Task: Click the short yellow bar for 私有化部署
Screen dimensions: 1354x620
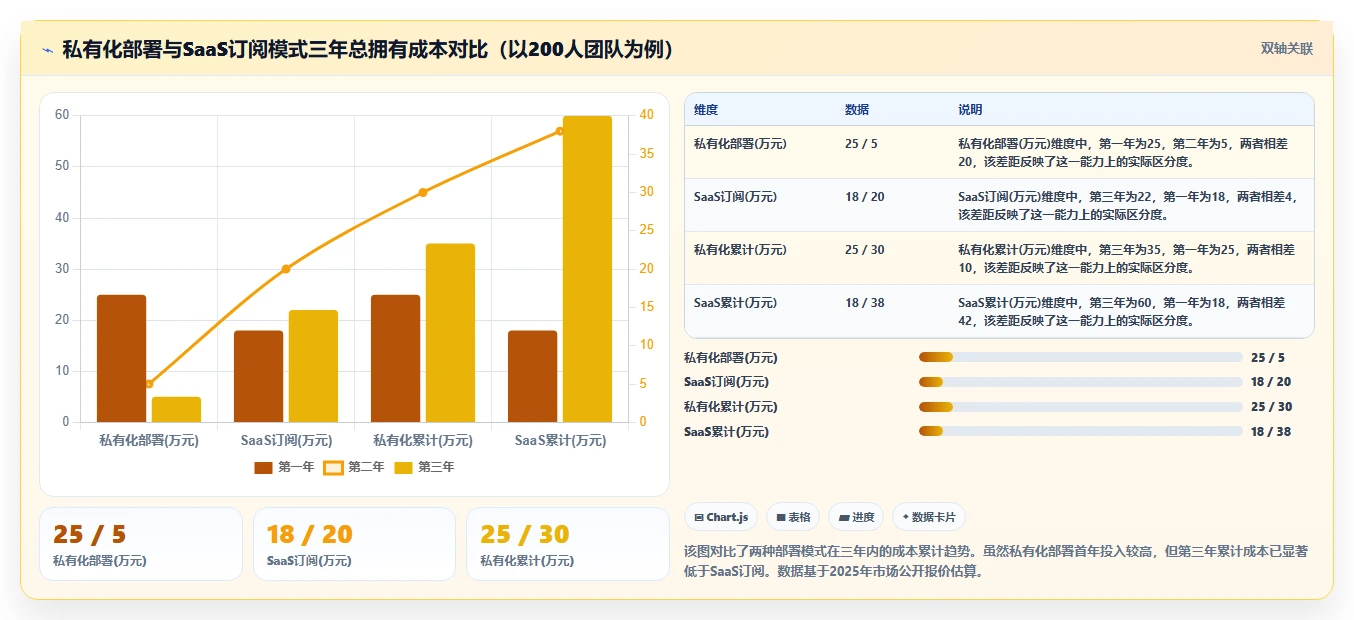Action: [x=176, y=409]
